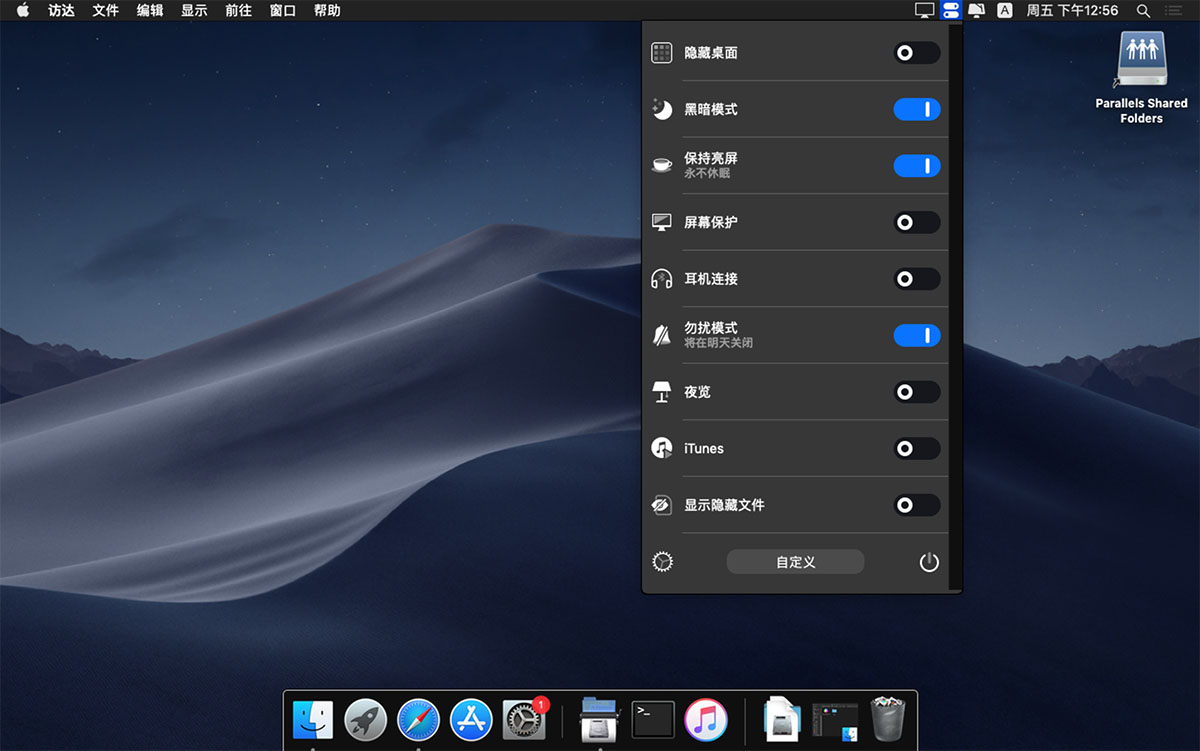Enable the 显示隐藏文件 switch

pos(916,505)
